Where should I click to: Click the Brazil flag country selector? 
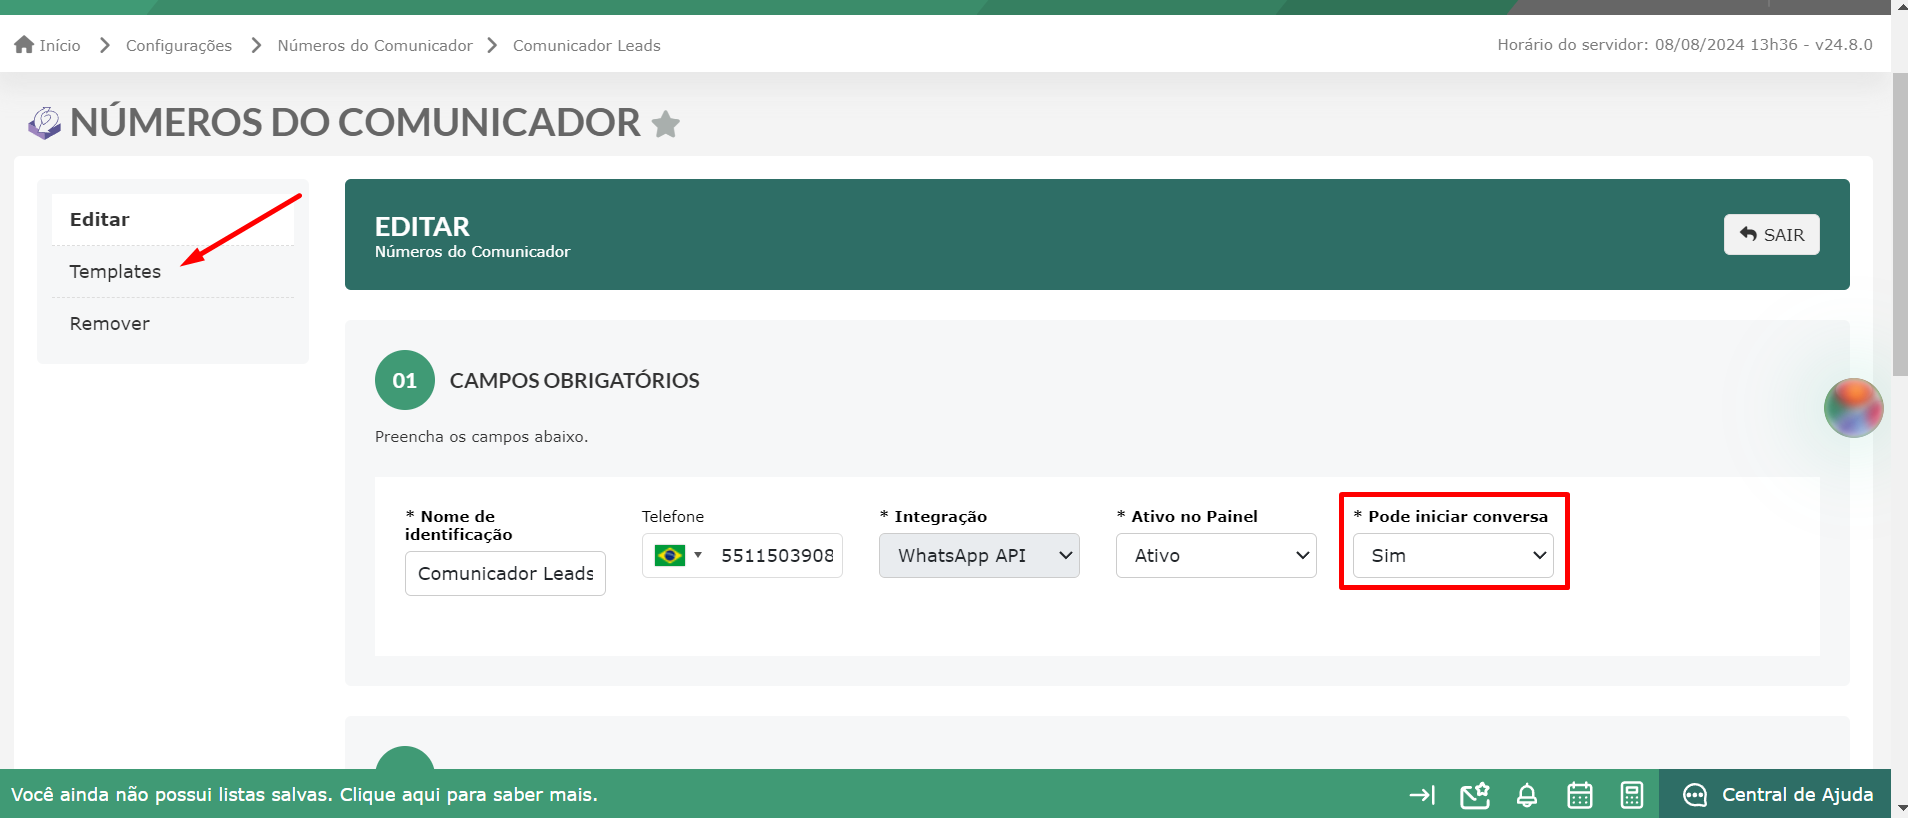[x=678, y=555]
